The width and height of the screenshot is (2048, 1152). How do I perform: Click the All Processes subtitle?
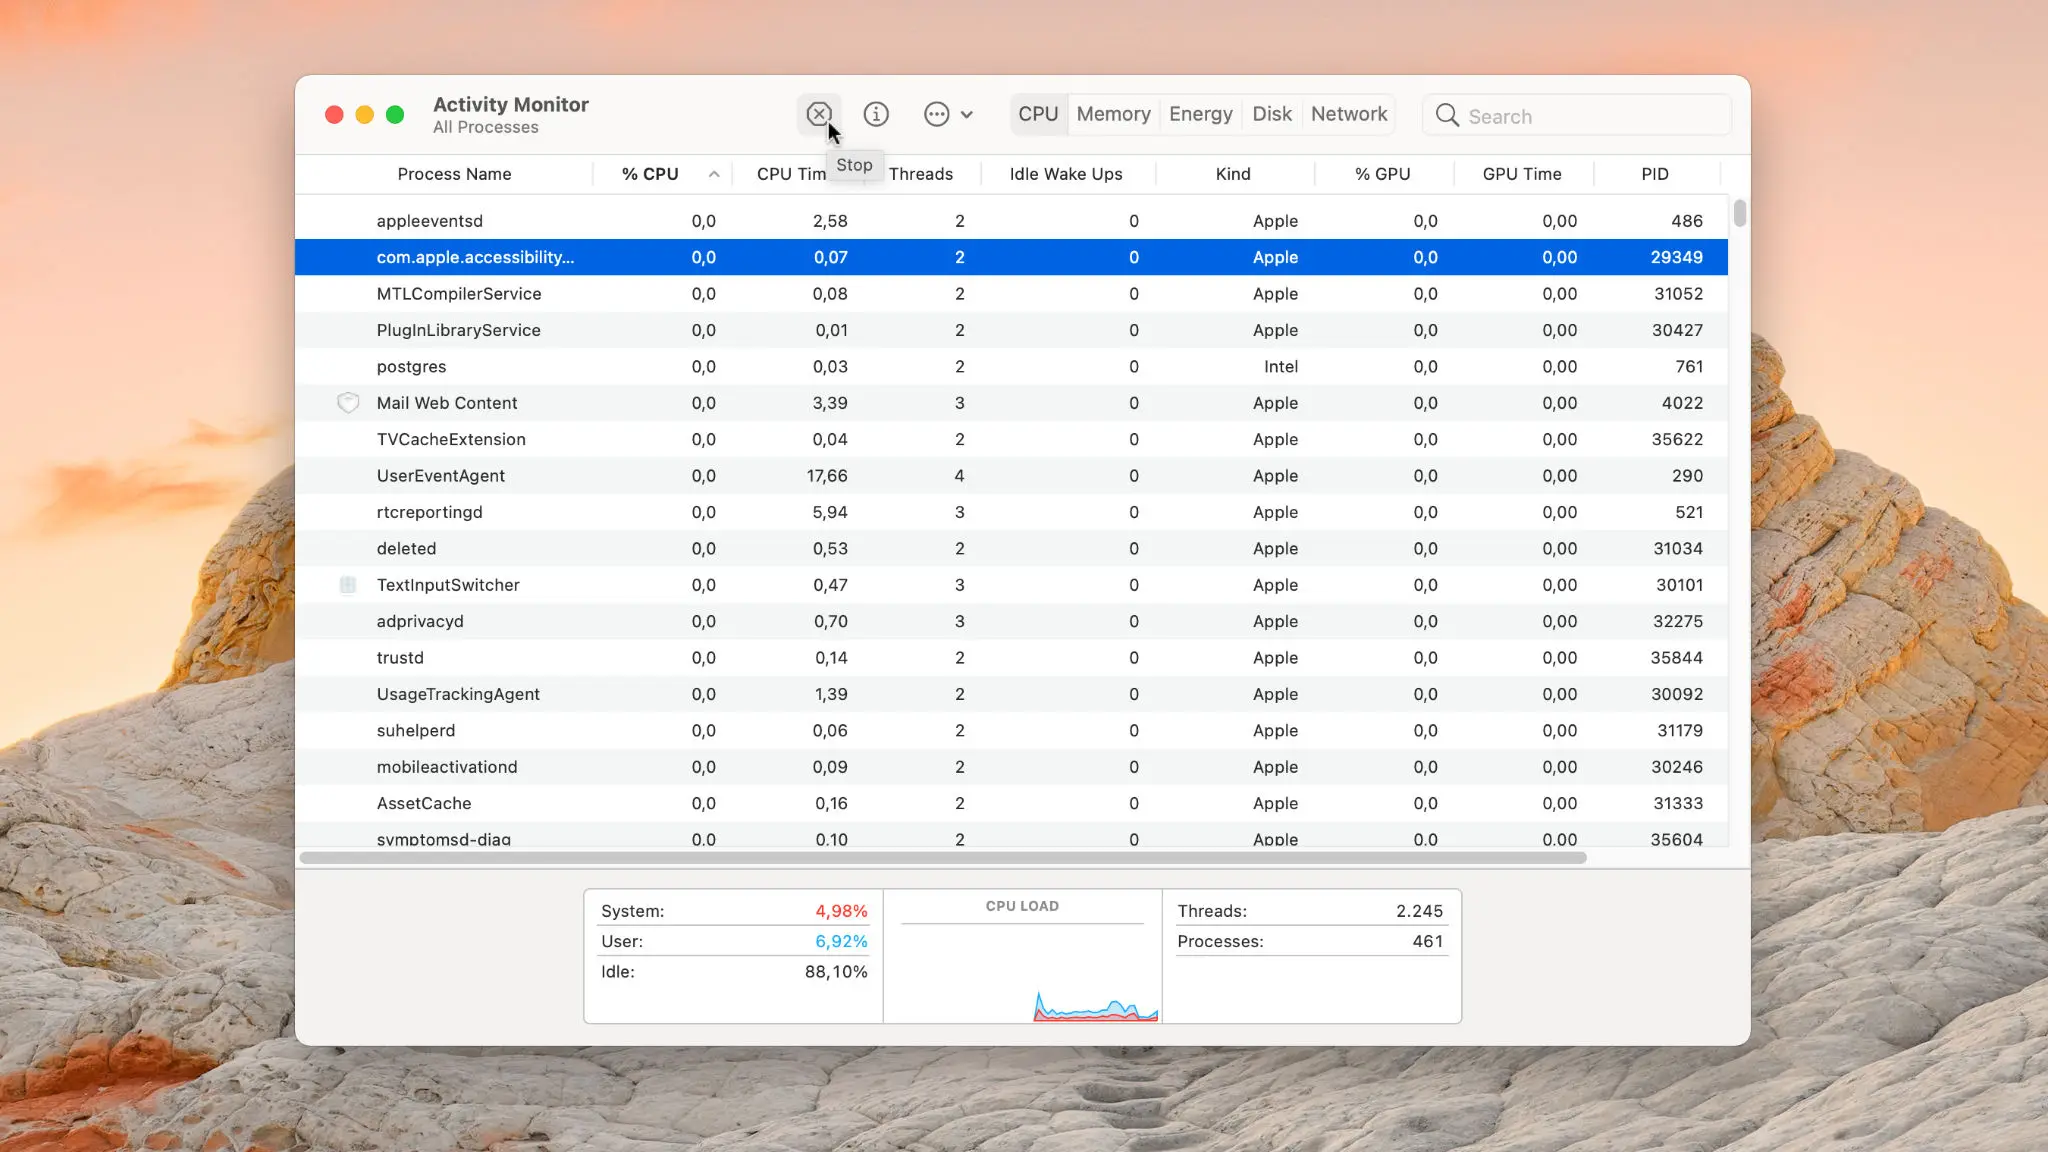point(485,127)
